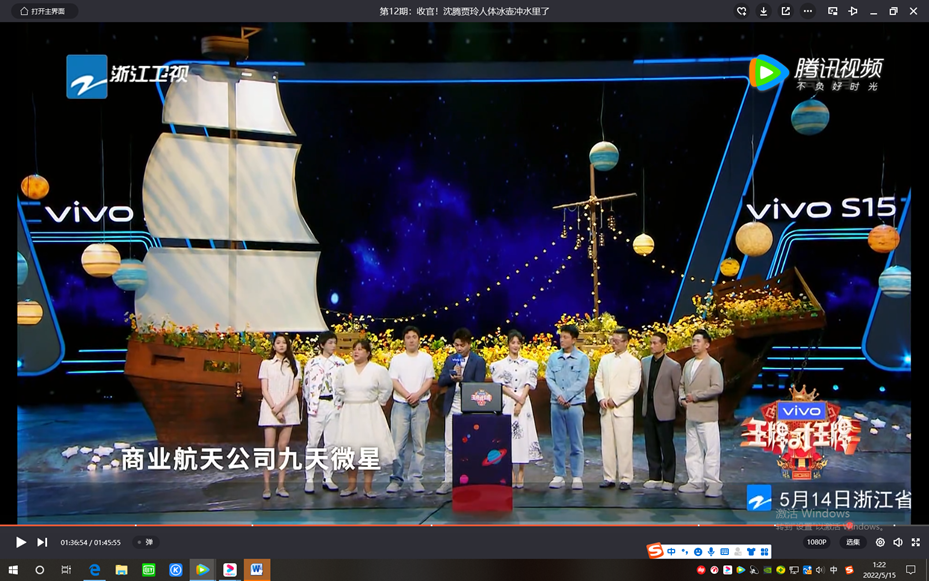
Task: Open Windows Start menu
Action: pyautogui.click(x=12, y=570)
